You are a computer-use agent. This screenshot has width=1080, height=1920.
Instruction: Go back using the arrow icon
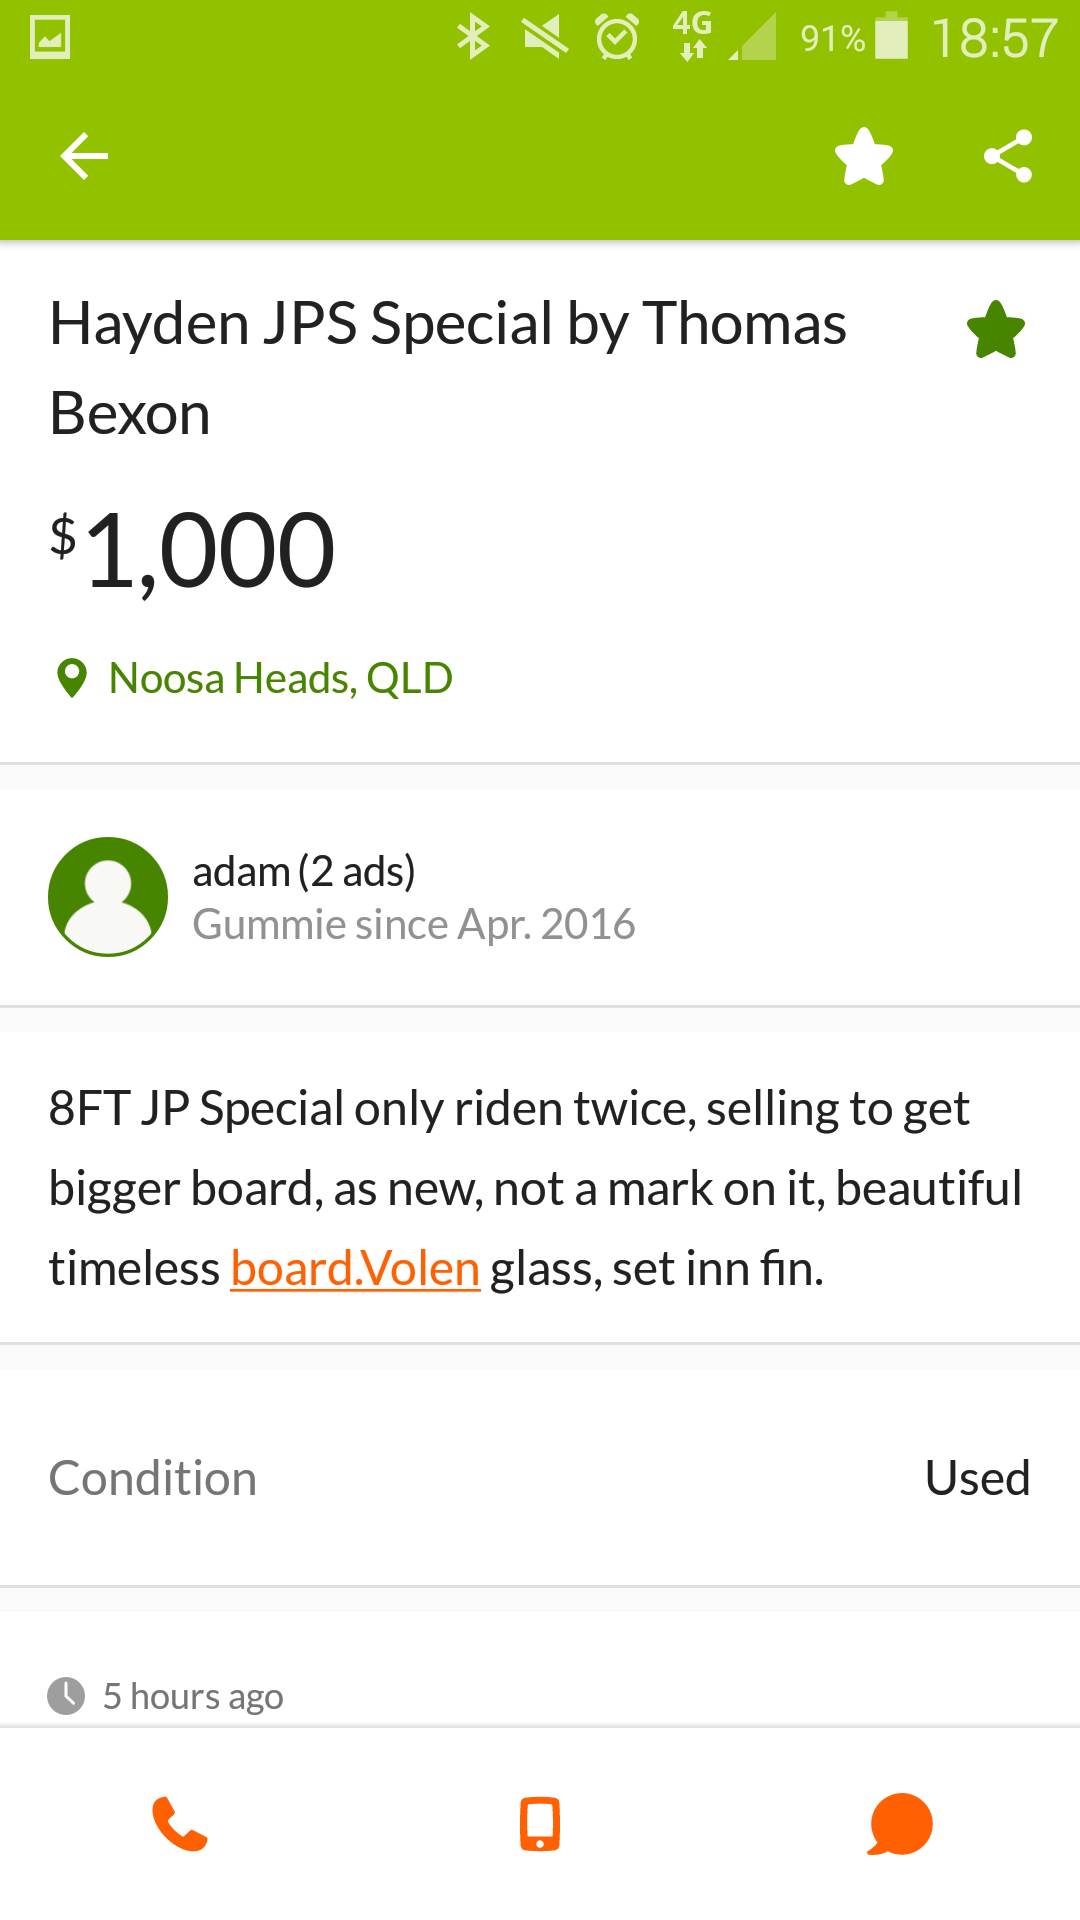click(x=84, y=156)
